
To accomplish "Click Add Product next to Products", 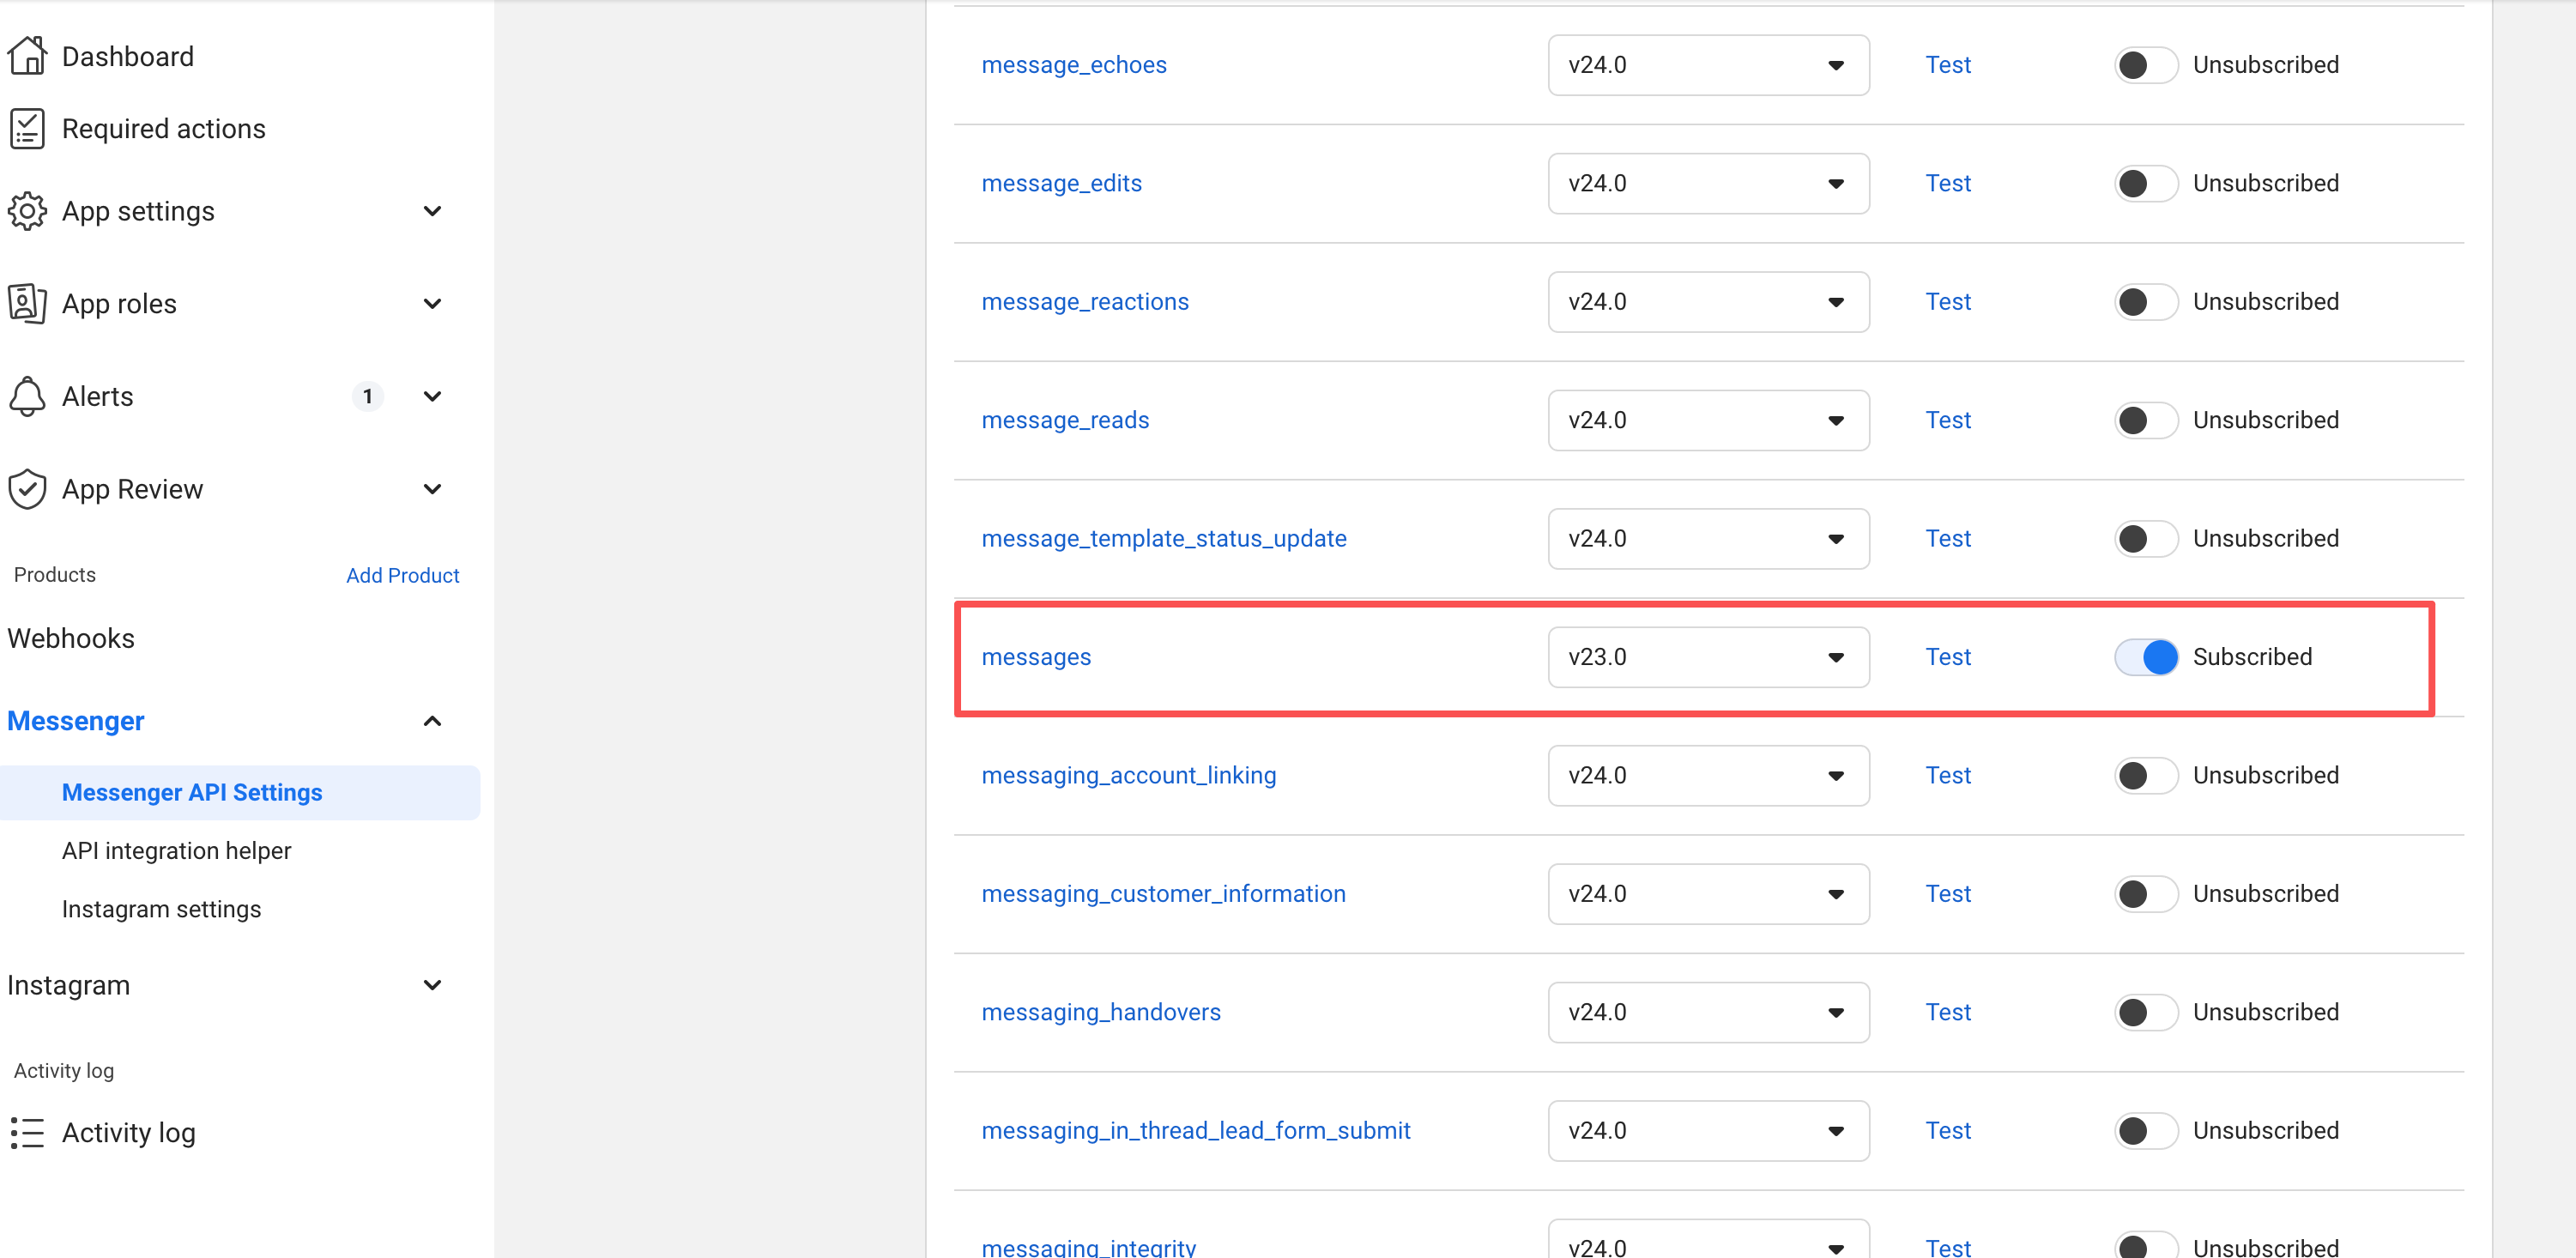I will 402,575.
